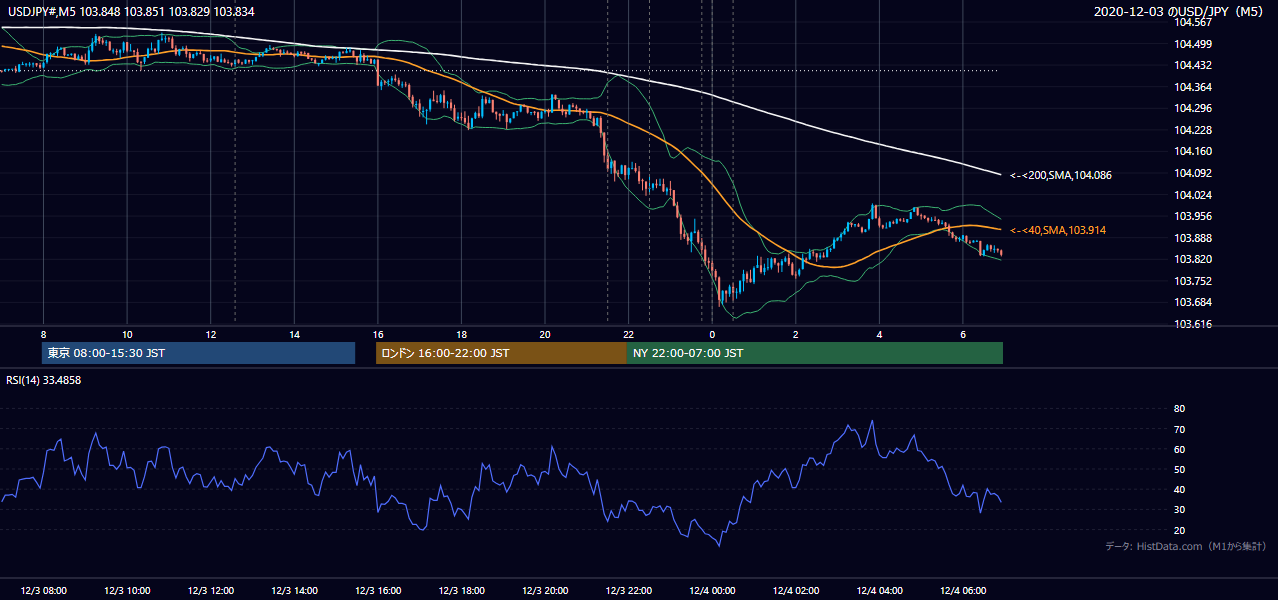
Task: Click RSI scale value 20
Action: click(1180, 530)
